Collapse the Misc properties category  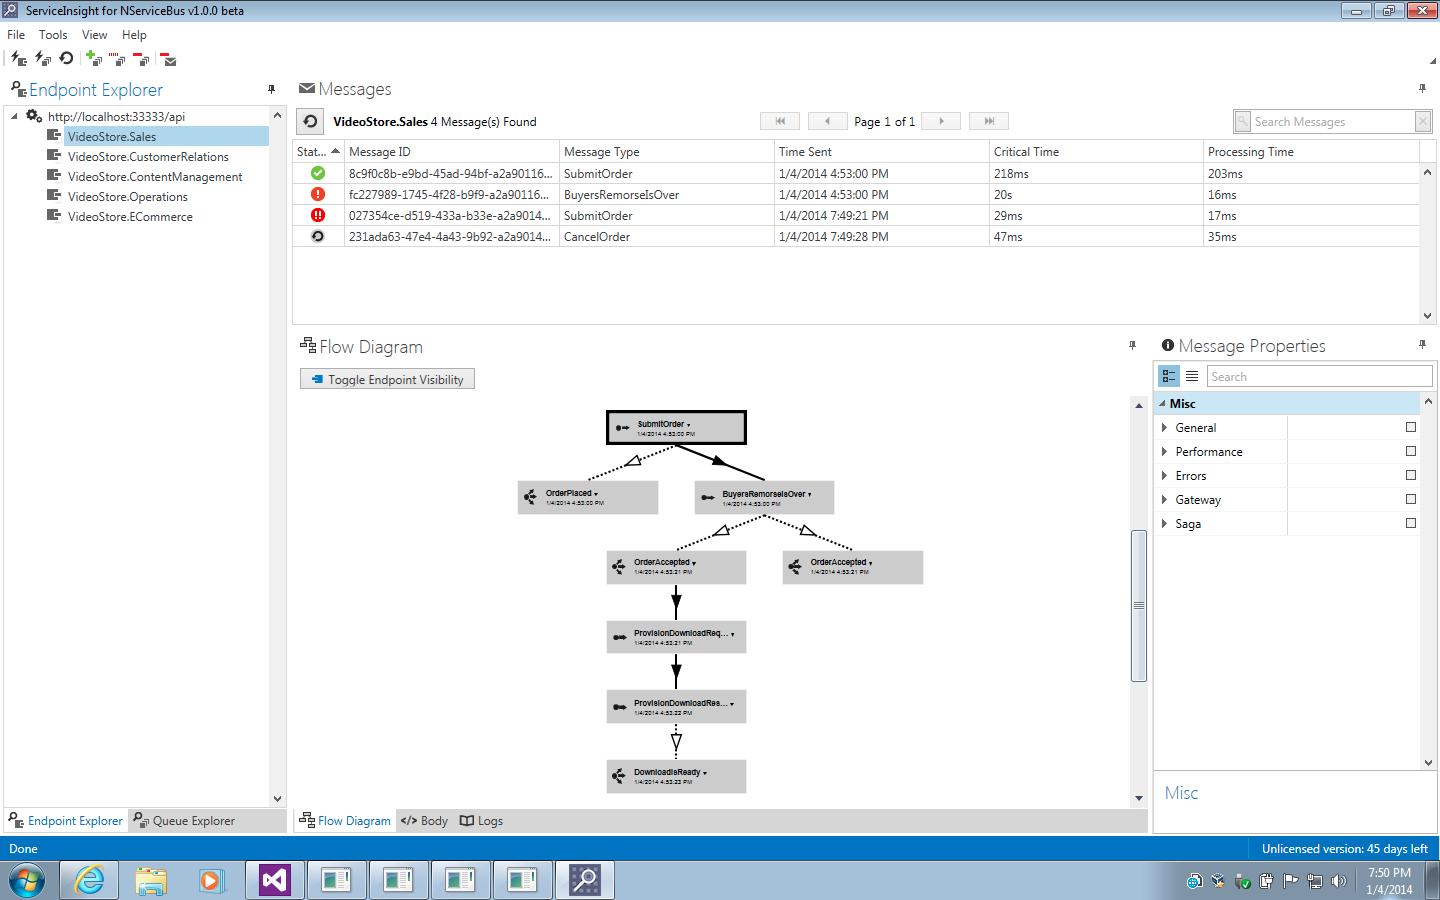click(x=1162, y=403)
